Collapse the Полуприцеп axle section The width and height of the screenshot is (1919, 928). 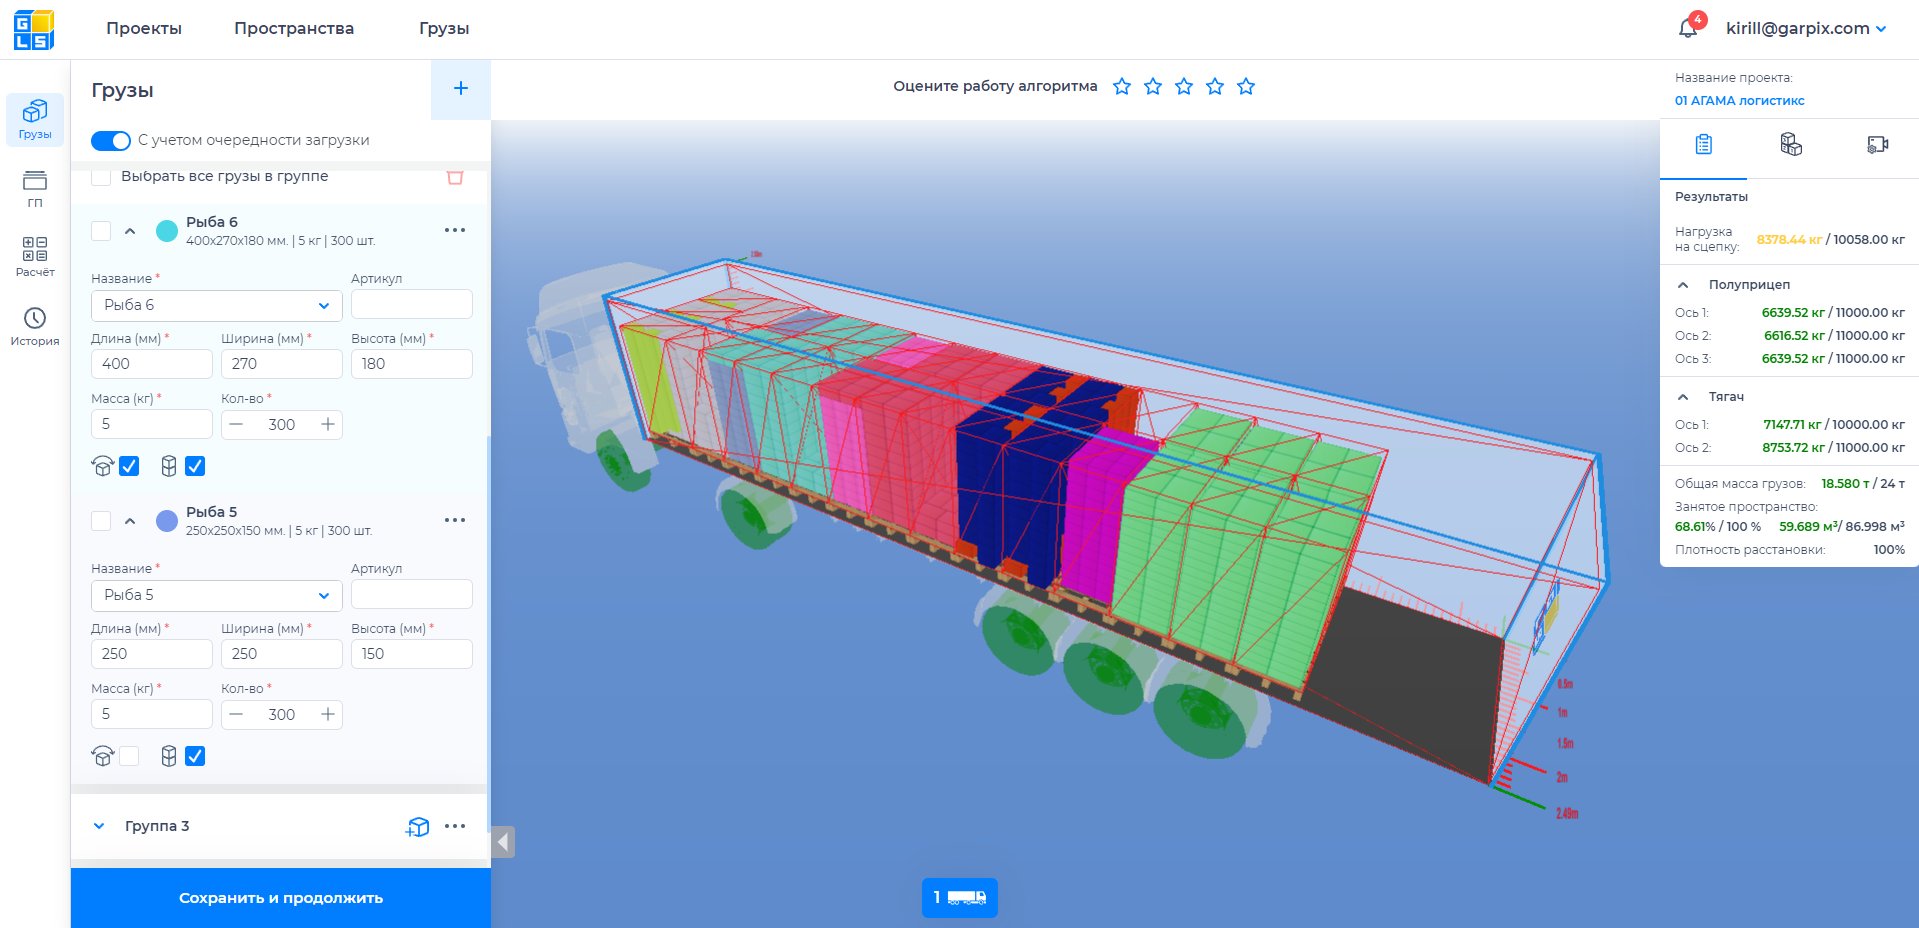[1683, 285]
